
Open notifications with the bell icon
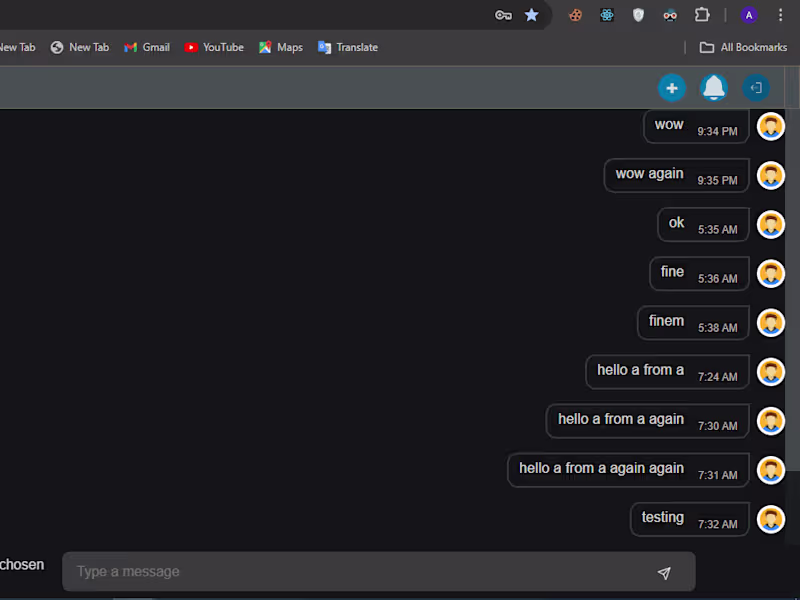point(714,88)
